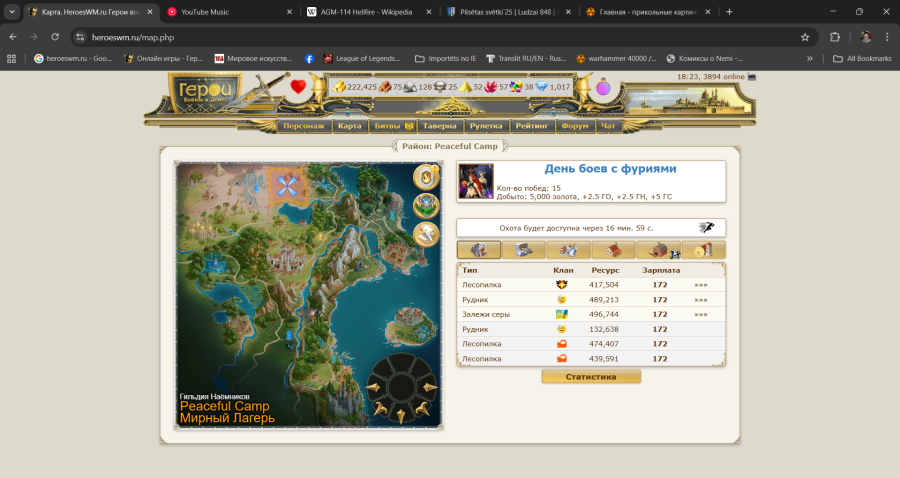The width and height of the screenshot is (900, 478).
Task: Click the fury battle event thumbnail
Action: point(476,181)
